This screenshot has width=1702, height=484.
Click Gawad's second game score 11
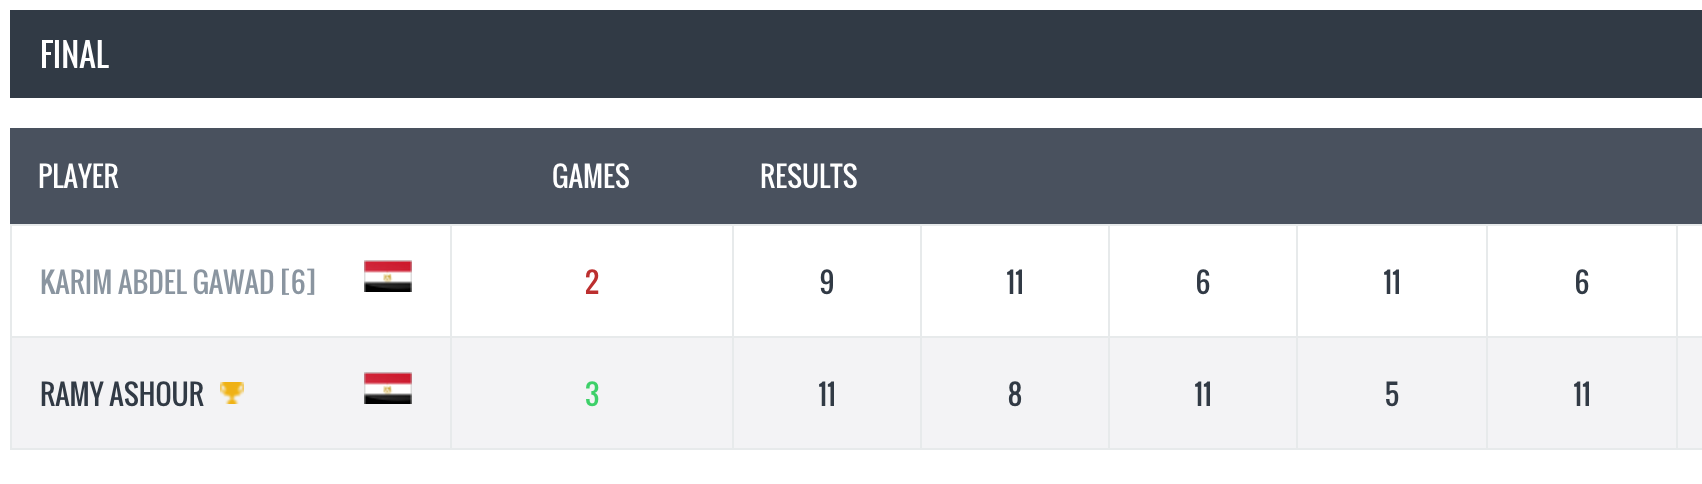click(x=1015, y=282)
